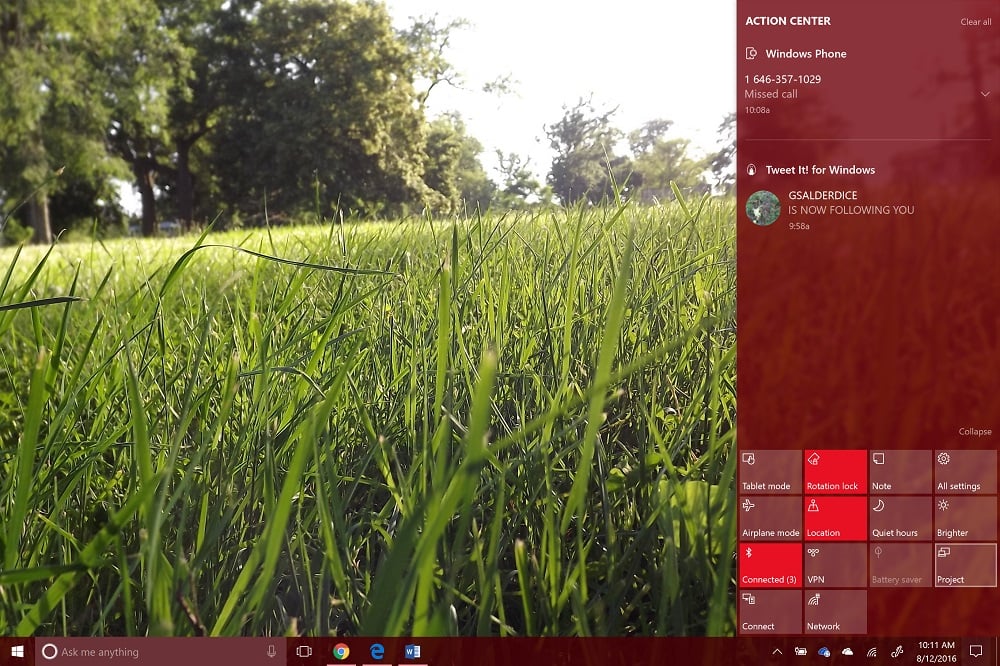Image resolution: width=1000 pixels, height=666 pixels.
Task: Open the Project quick action
Action: pos(963,564)
